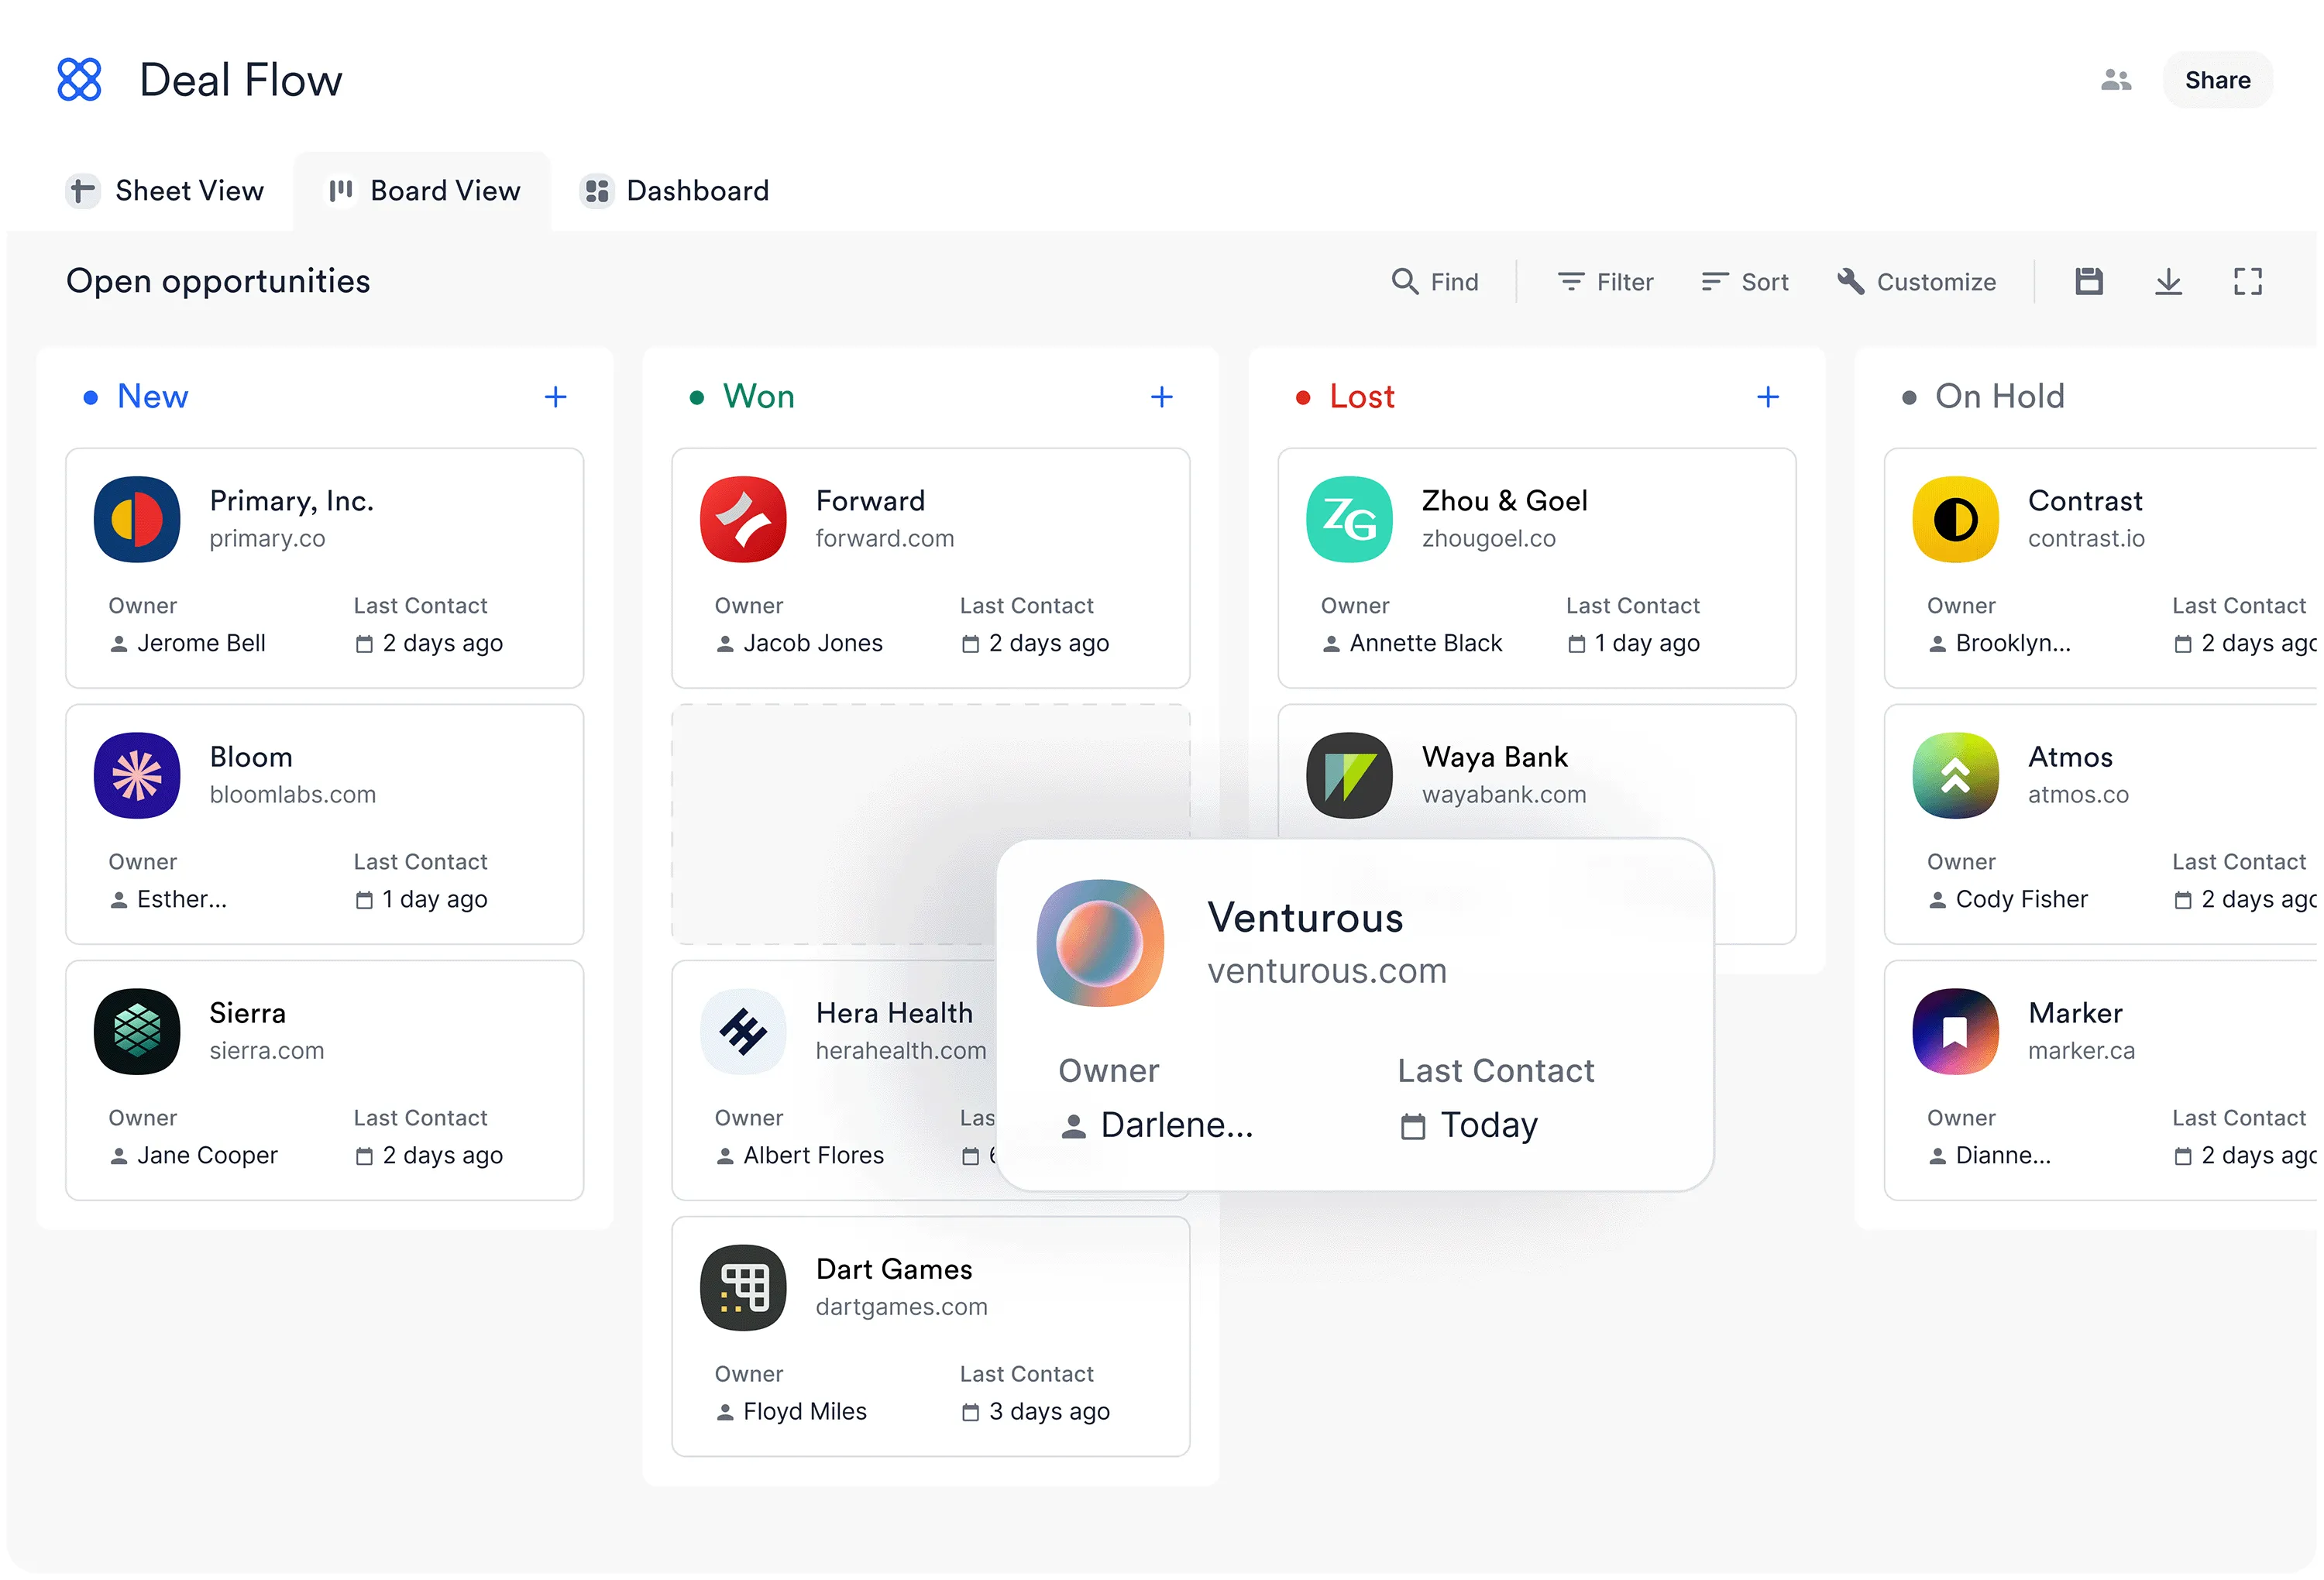
Task: Click the Share button
Action: coord(2217,80)
